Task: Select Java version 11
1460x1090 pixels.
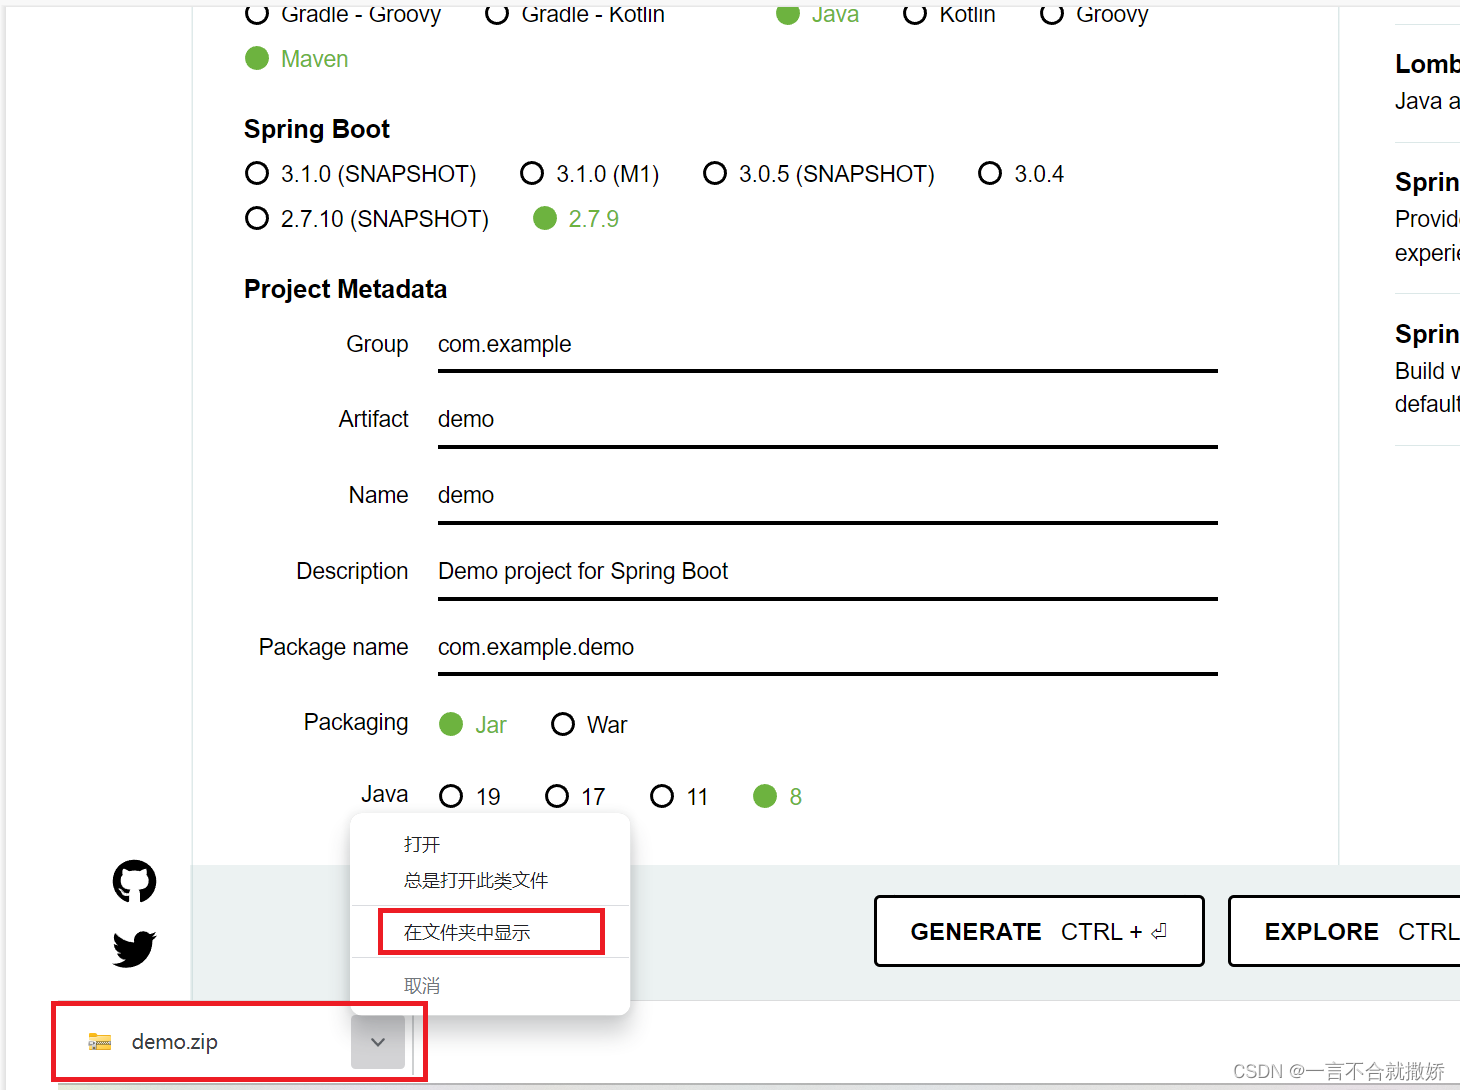Action: (679, 796)
